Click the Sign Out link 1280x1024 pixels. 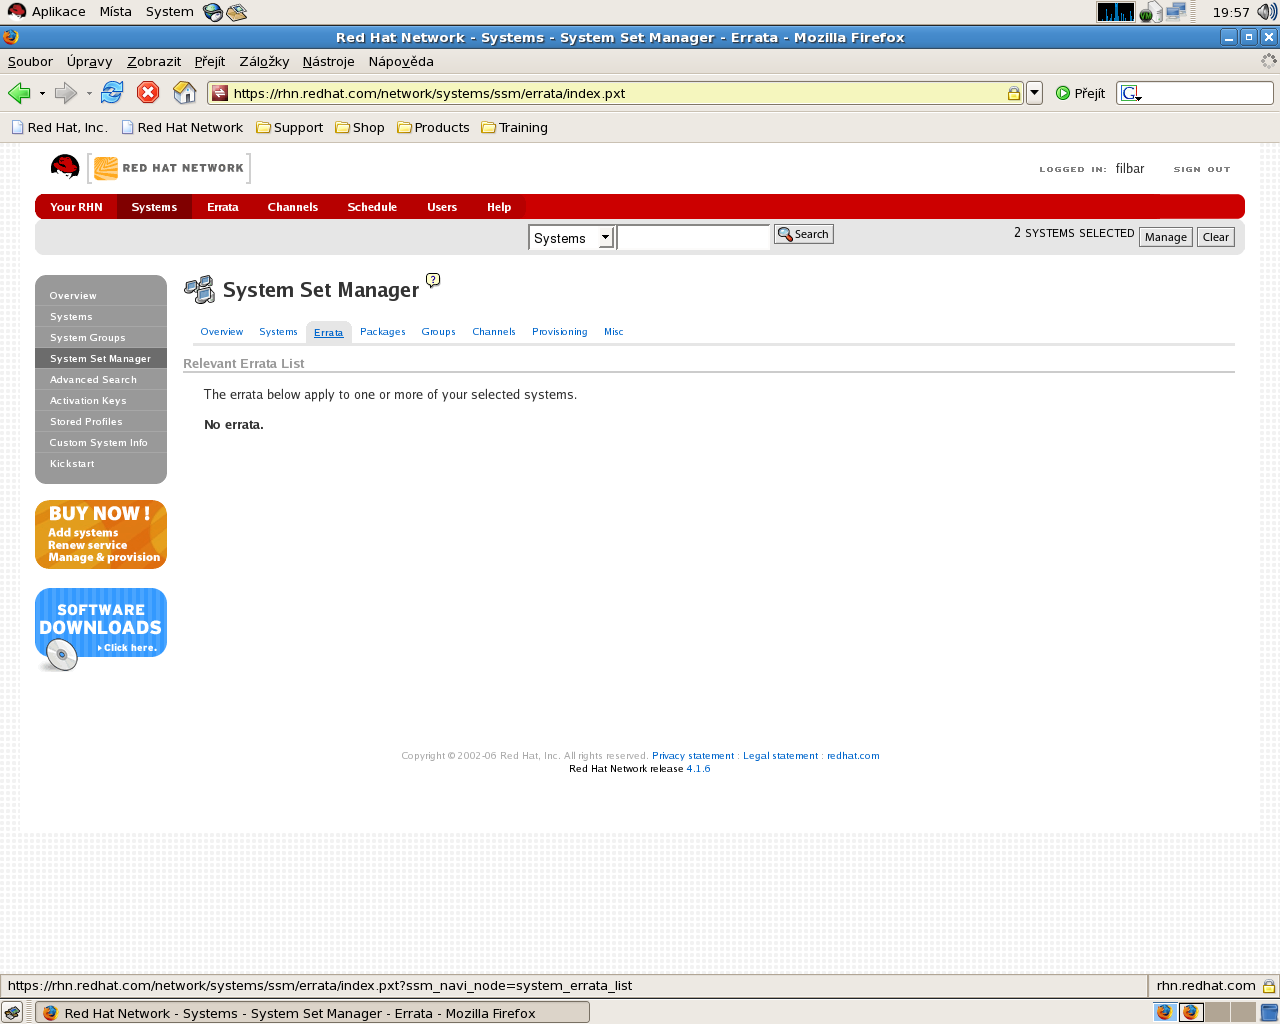(x=1202, y=169)
